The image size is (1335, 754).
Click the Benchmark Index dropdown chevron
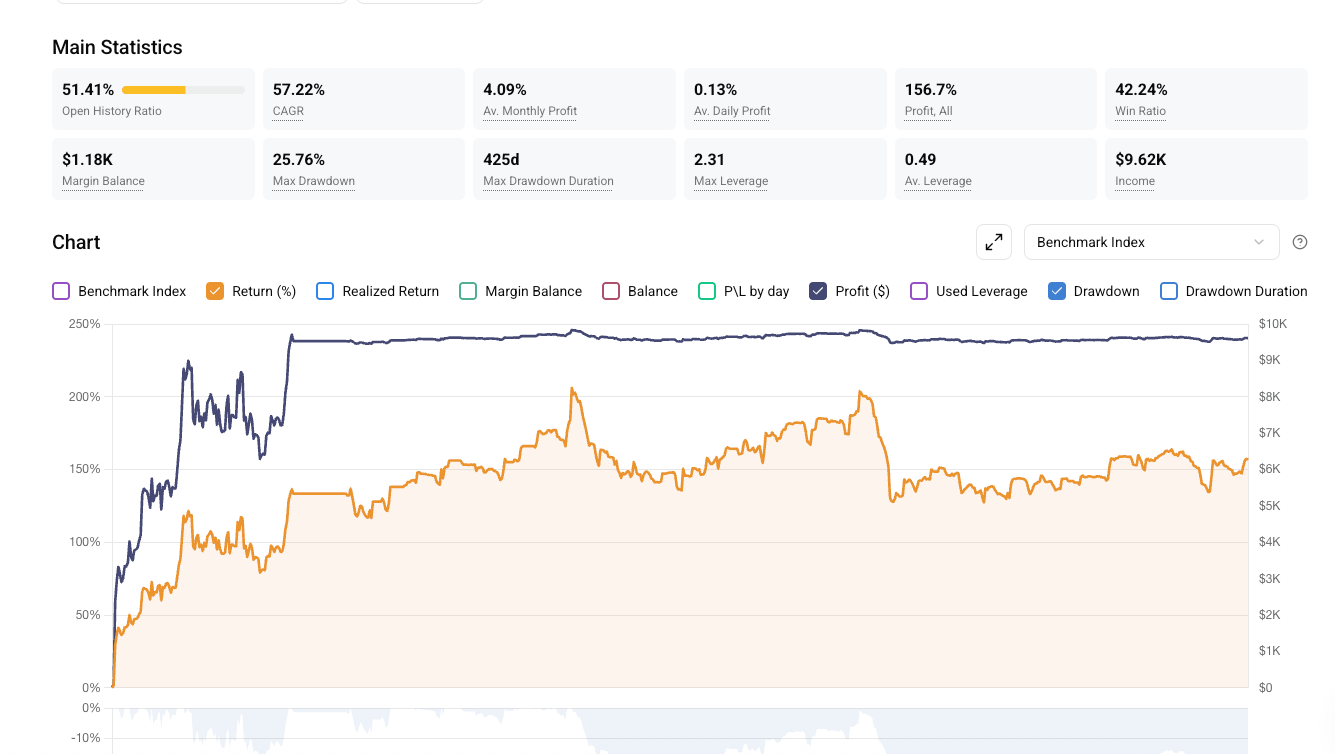1258,242
